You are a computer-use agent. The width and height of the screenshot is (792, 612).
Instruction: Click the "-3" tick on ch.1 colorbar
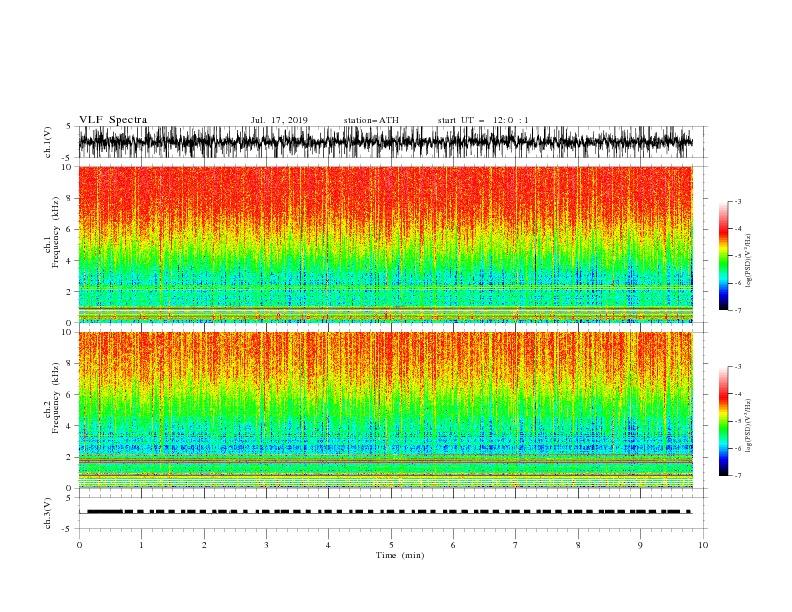coord(738,201)
